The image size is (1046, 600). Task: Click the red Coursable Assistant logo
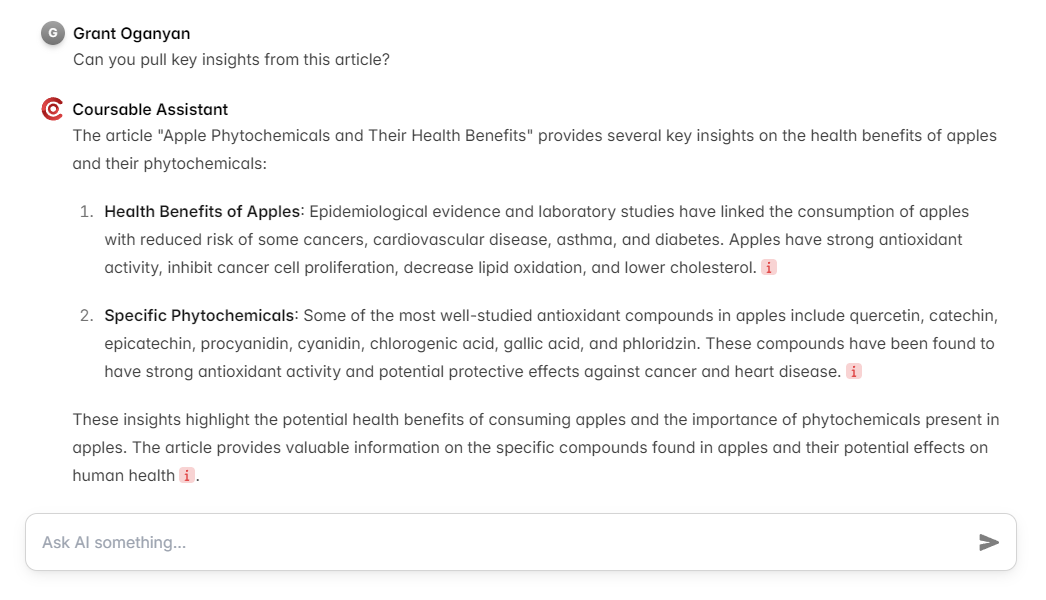(x=52, y=109)
